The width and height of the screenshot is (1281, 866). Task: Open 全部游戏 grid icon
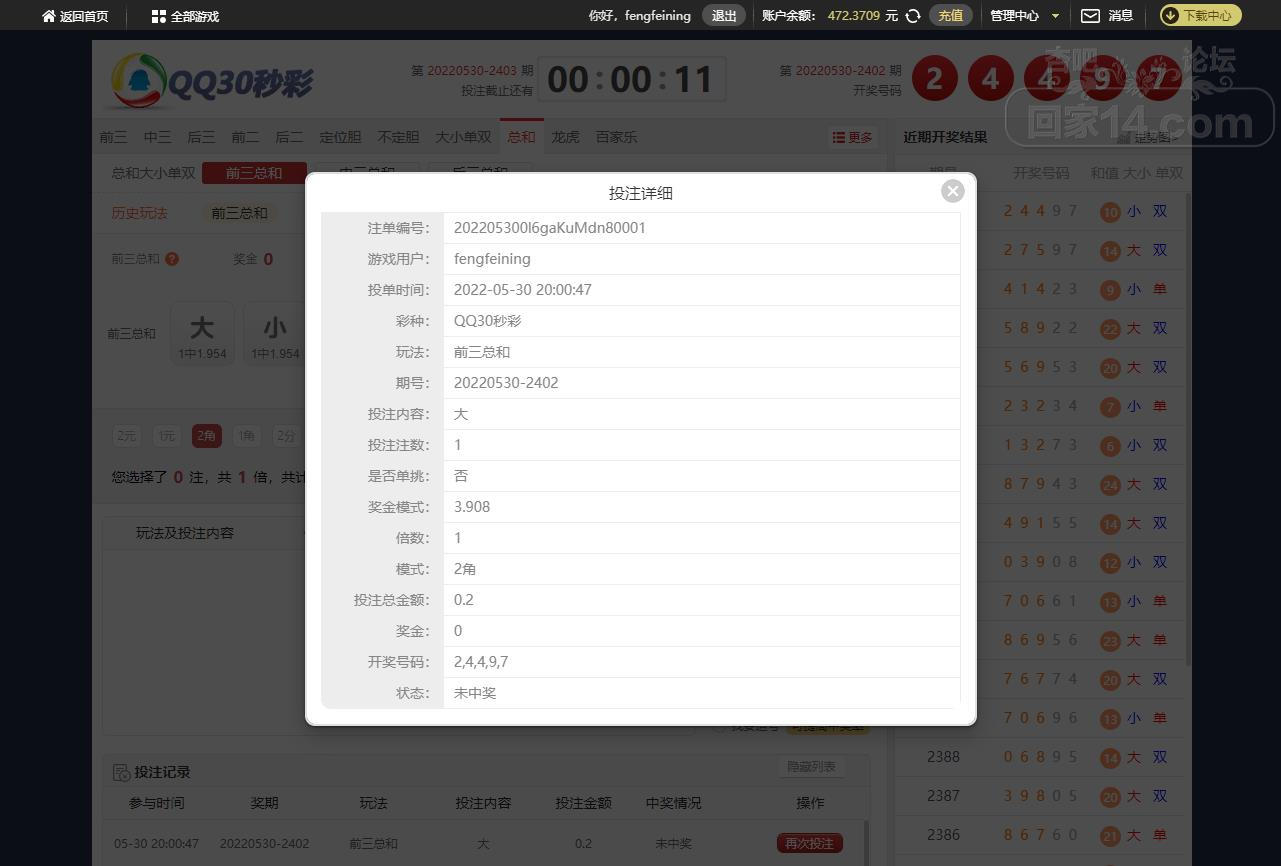tap(158, 16)
